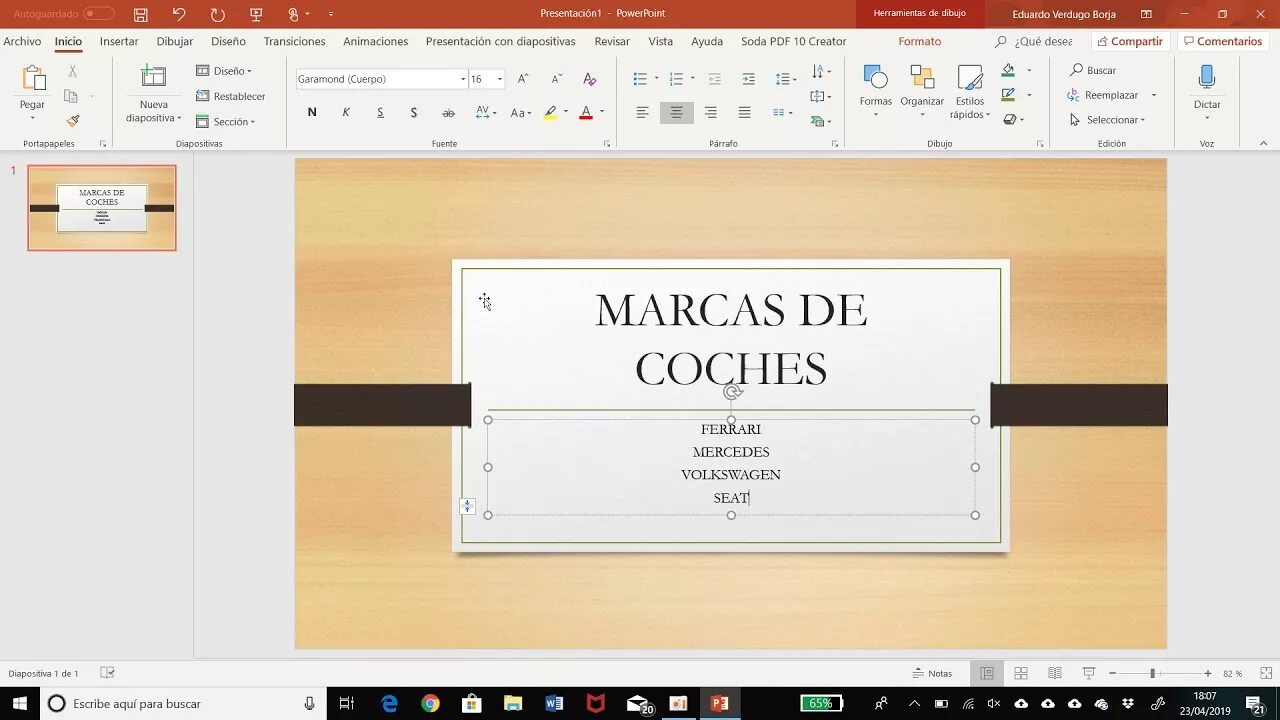Viewport: 1280px width, 720px height.
Task: Apply red font color
Action: pyautogui.click(x=586, y=113)
